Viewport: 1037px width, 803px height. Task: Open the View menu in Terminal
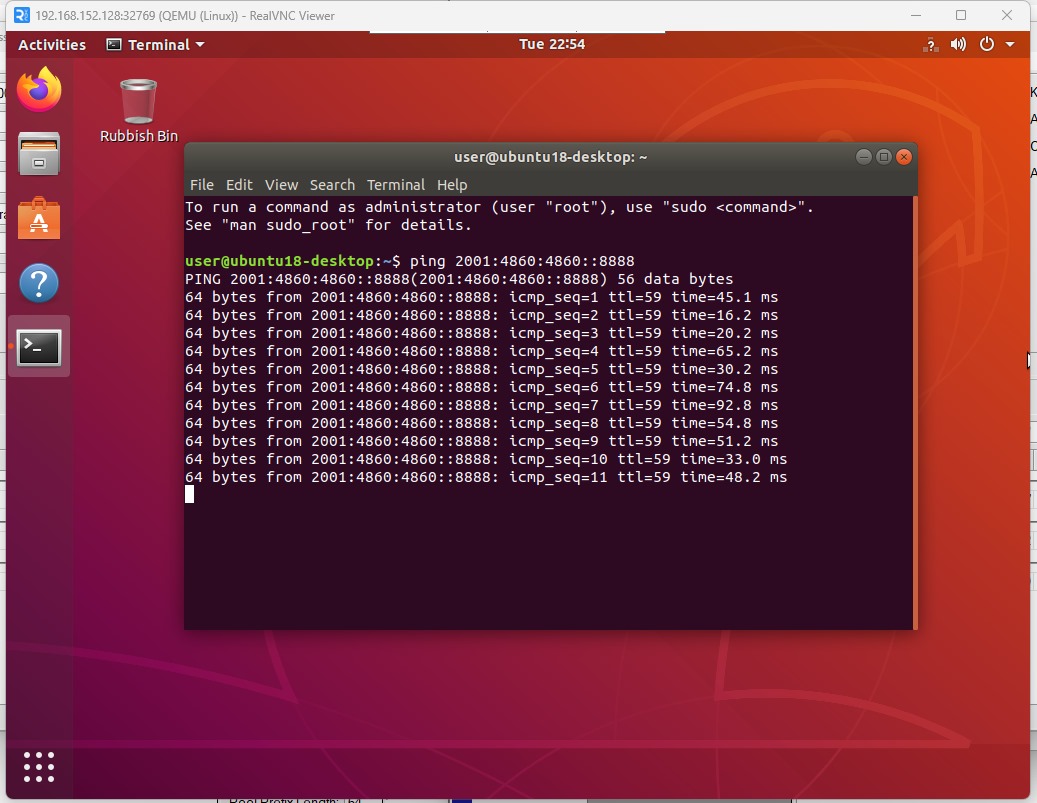281,185
